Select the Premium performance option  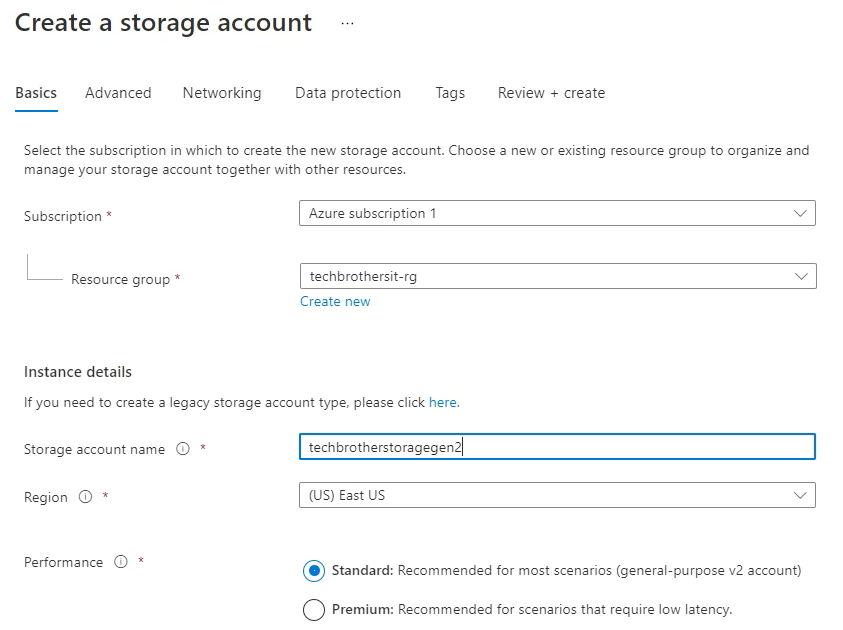[314, 609]
